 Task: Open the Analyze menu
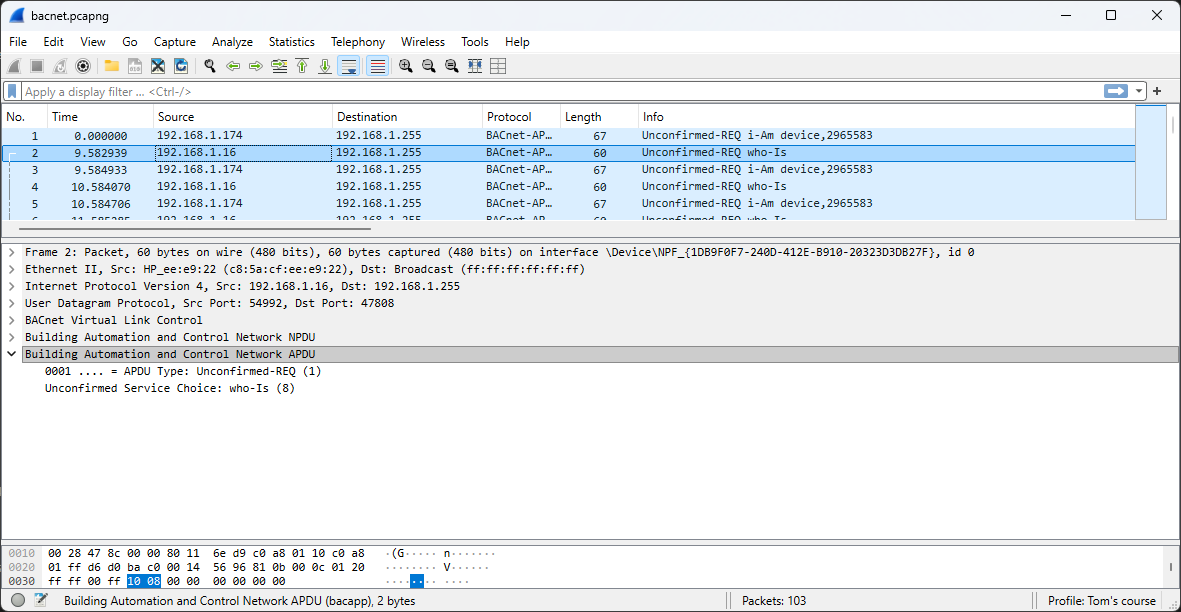[x=232, y=42]
